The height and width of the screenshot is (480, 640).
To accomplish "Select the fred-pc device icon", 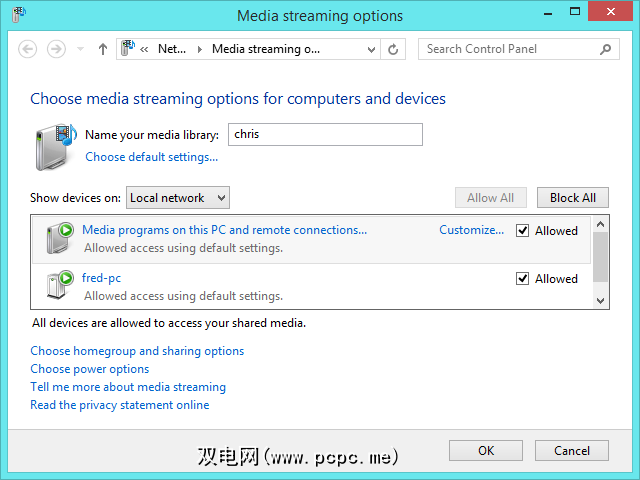I will (60, 286).
